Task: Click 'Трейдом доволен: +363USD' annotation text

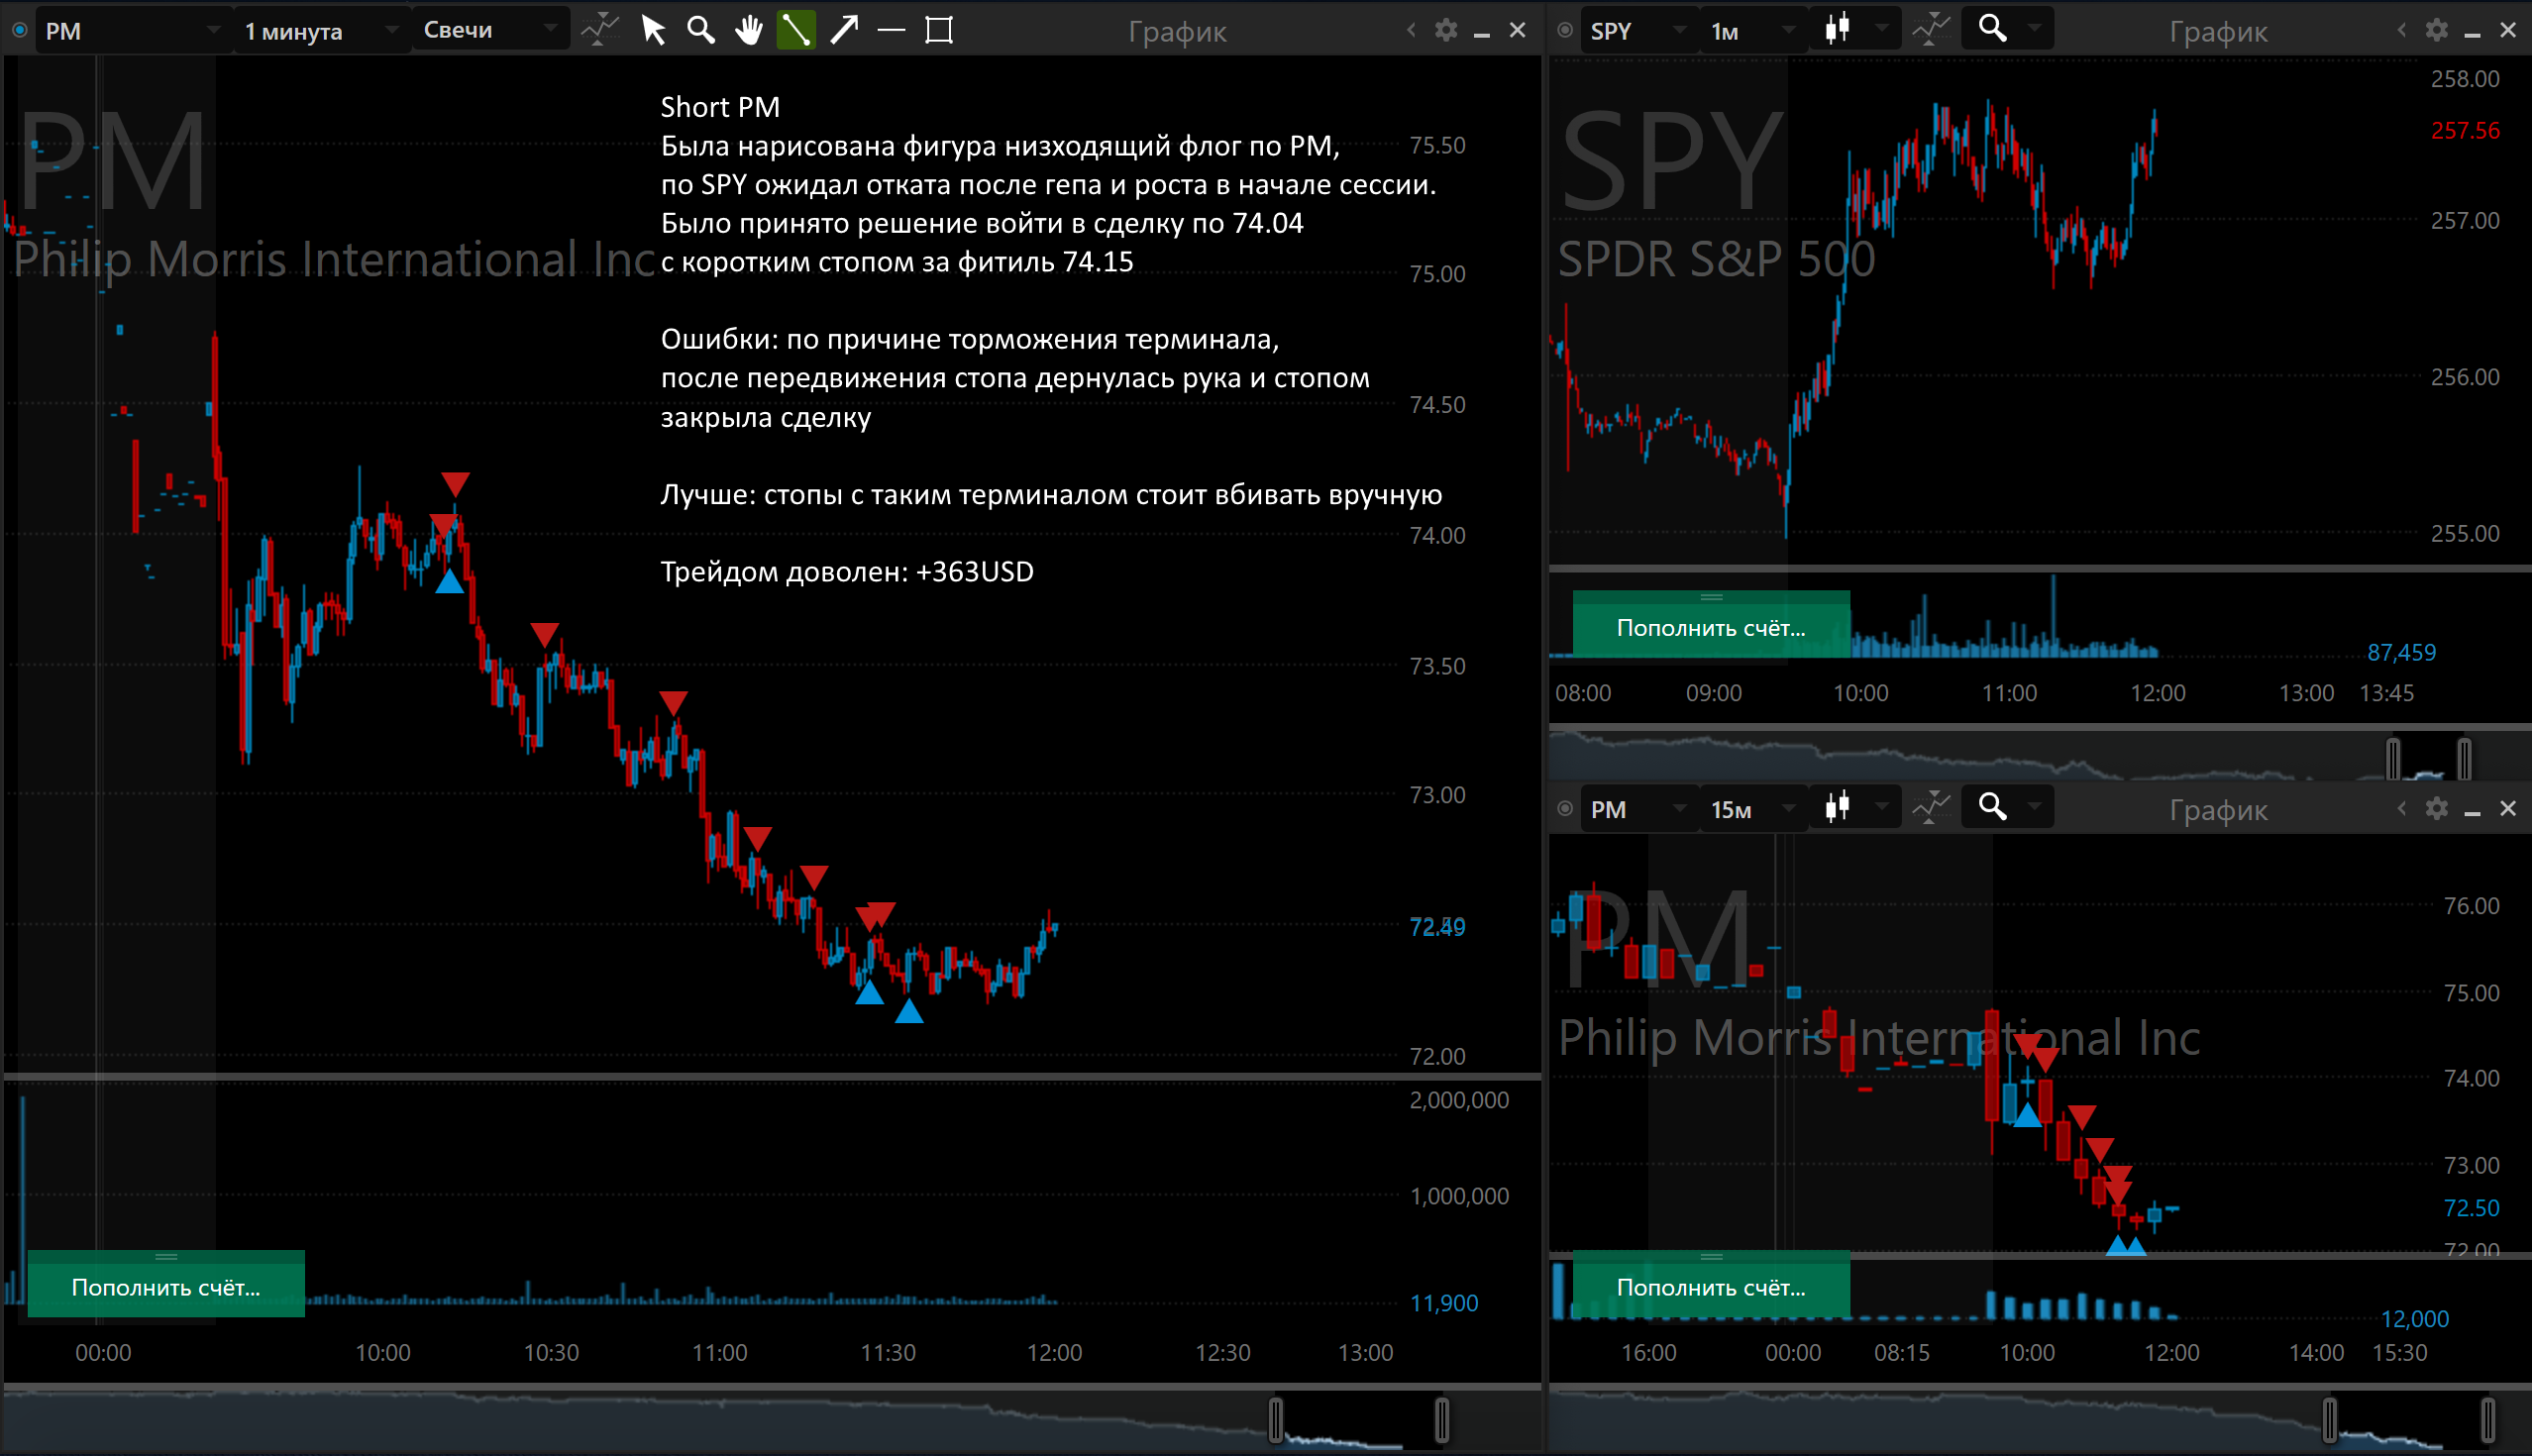Action: [847, 572]
